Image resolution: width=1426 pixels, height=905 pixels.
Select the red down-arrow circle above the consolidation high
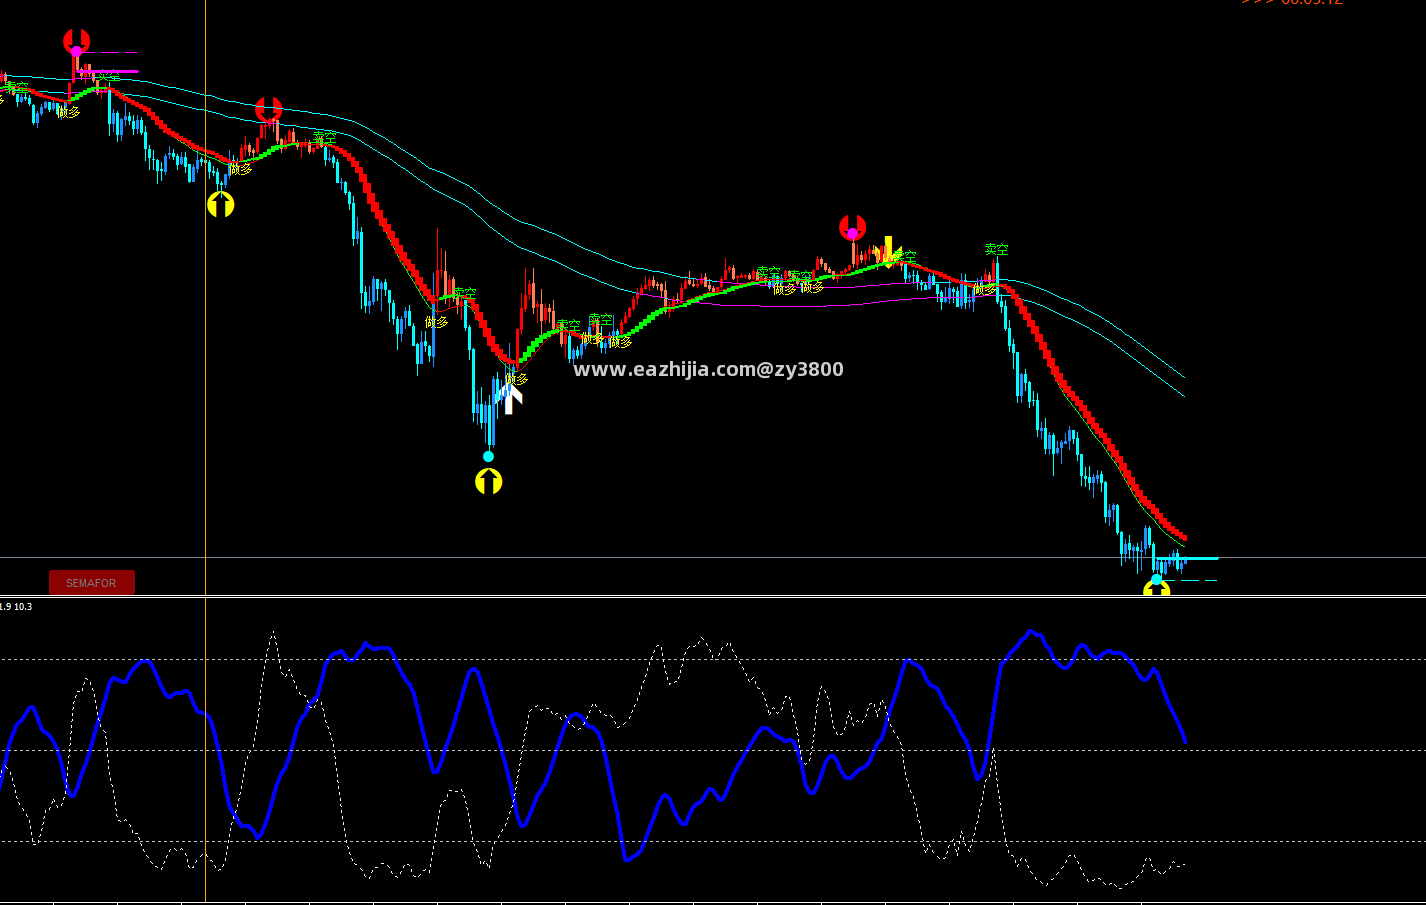coord(852,228)
